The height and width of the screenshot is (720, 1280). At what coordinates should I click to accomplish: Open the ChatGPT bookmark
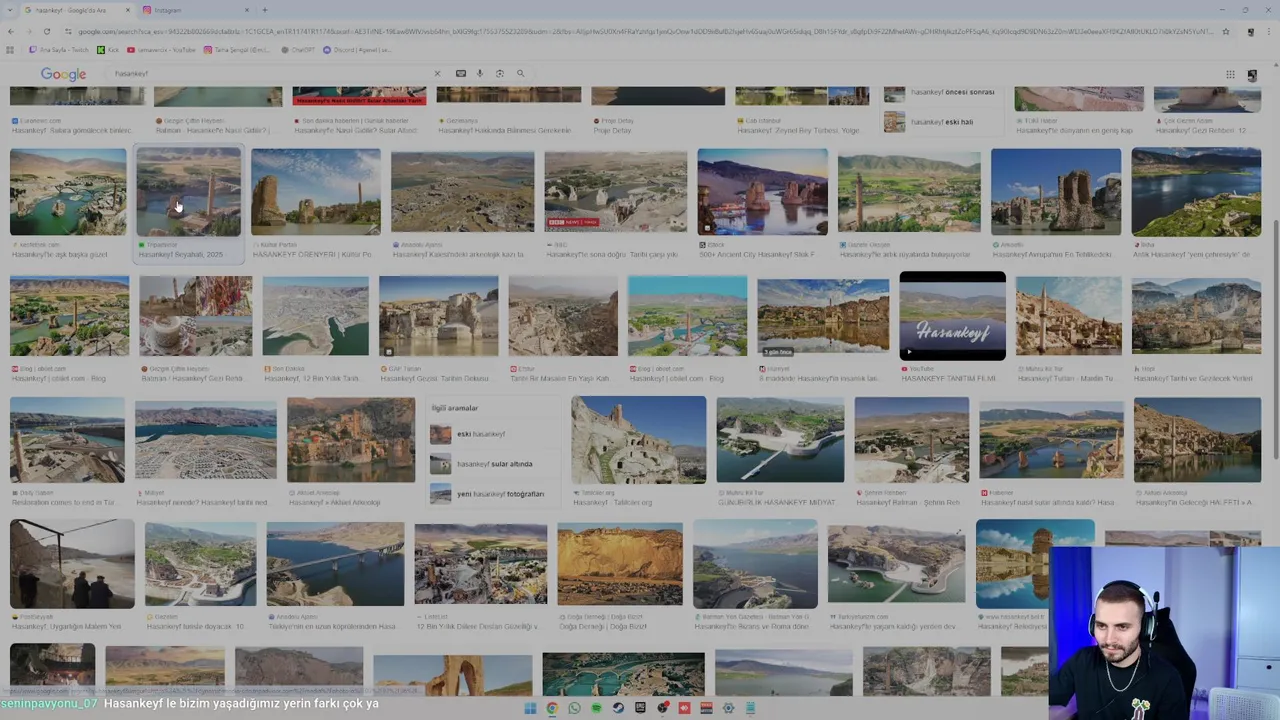298,49
